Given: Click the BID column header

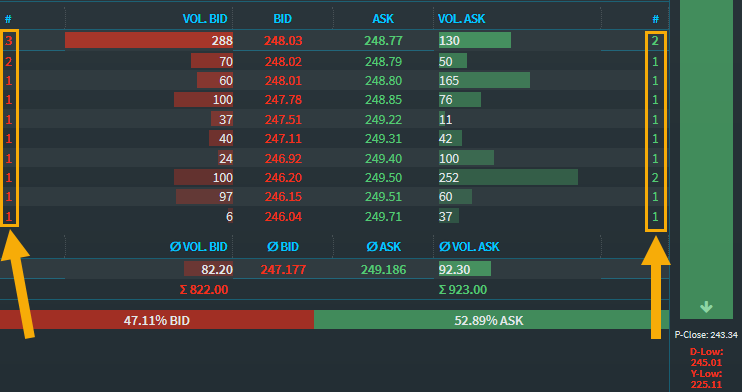Looking at the screenshot, I should pyautogui.click(x=283, y=19).
